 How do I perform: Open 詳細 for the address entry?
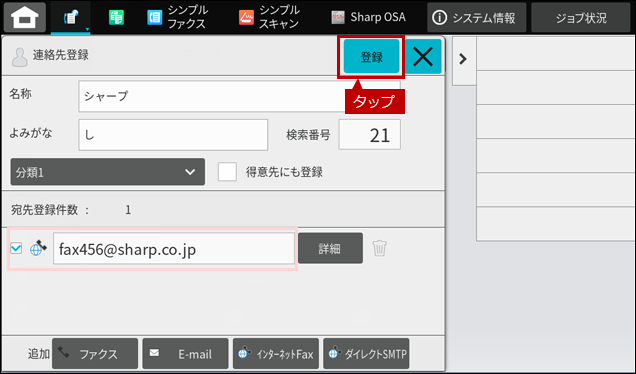[x=330, y=248]
